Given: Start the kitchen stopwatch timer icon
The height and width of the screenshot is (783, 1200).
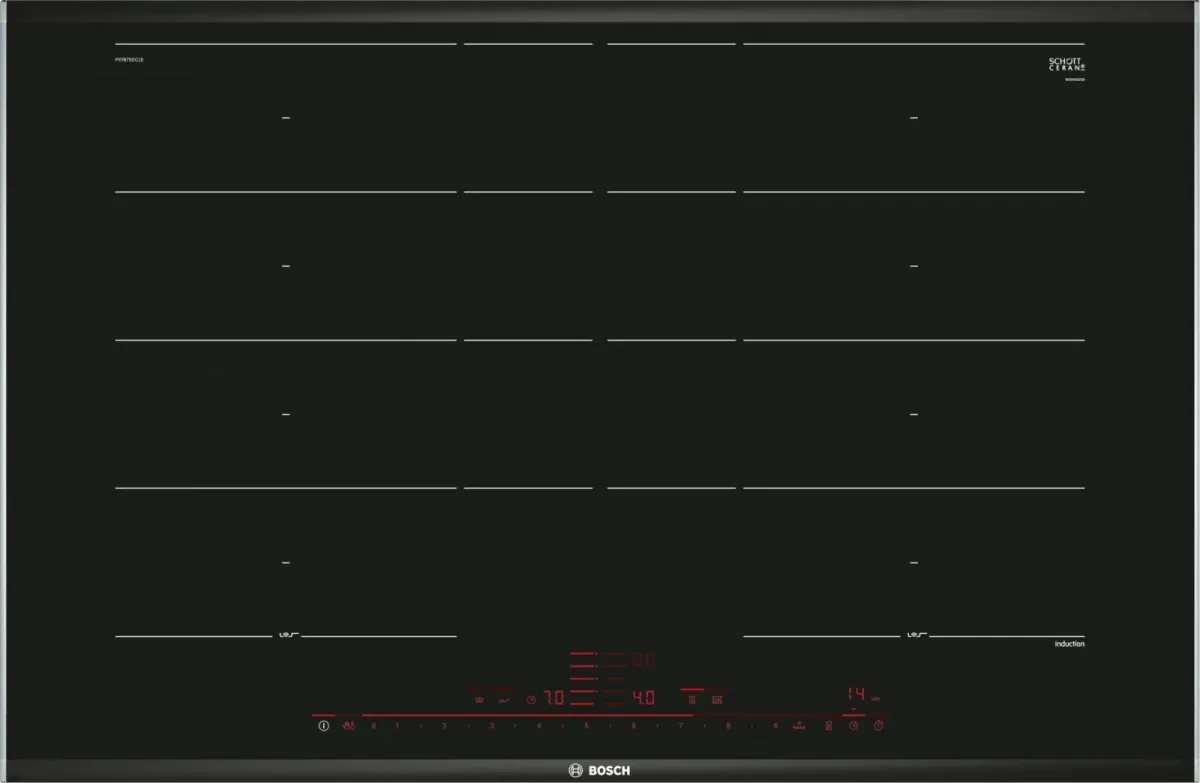Looking at the screenshot, I should click(879, 726).
